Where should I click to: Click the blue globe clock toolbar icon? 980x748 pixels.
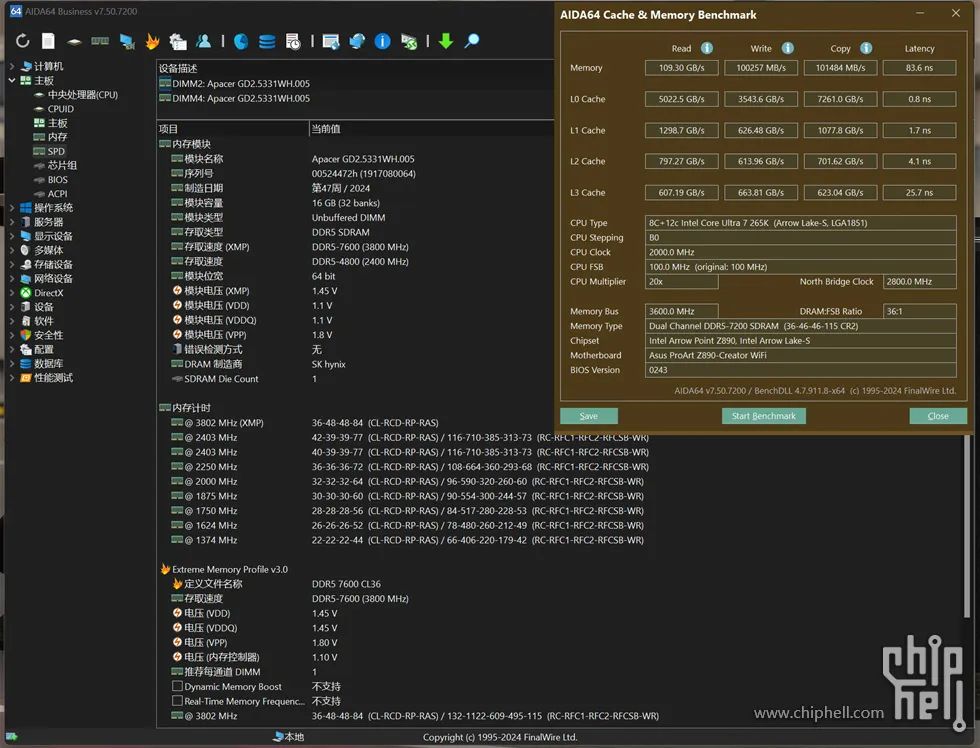pyautogui.click(x=241, y=41)
